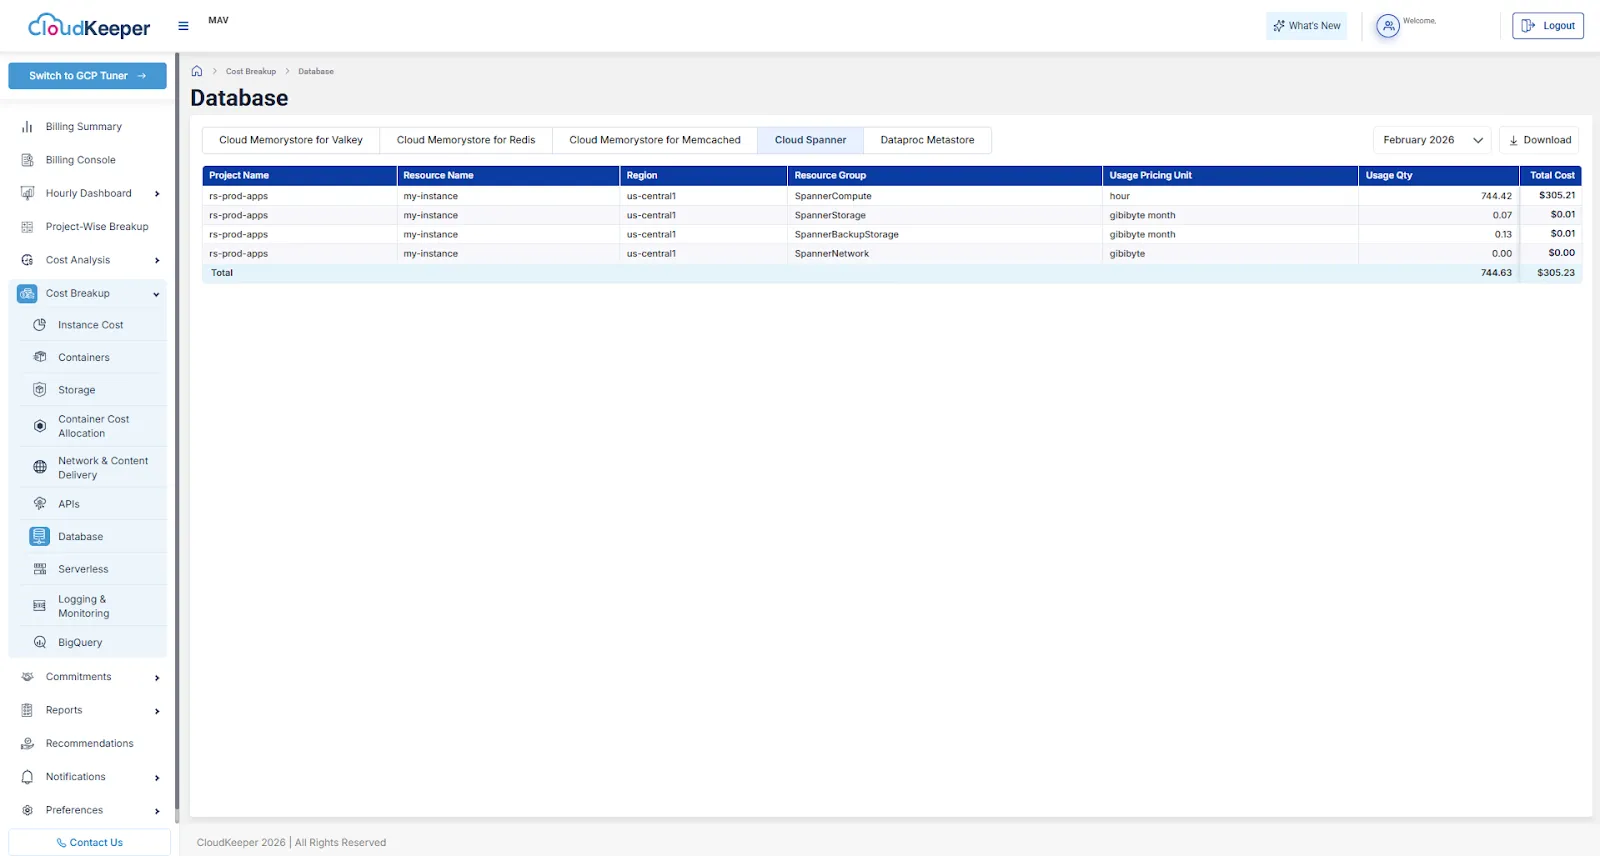Click the BigQuery icon
1600x856 pixels.
click(40, 642)
